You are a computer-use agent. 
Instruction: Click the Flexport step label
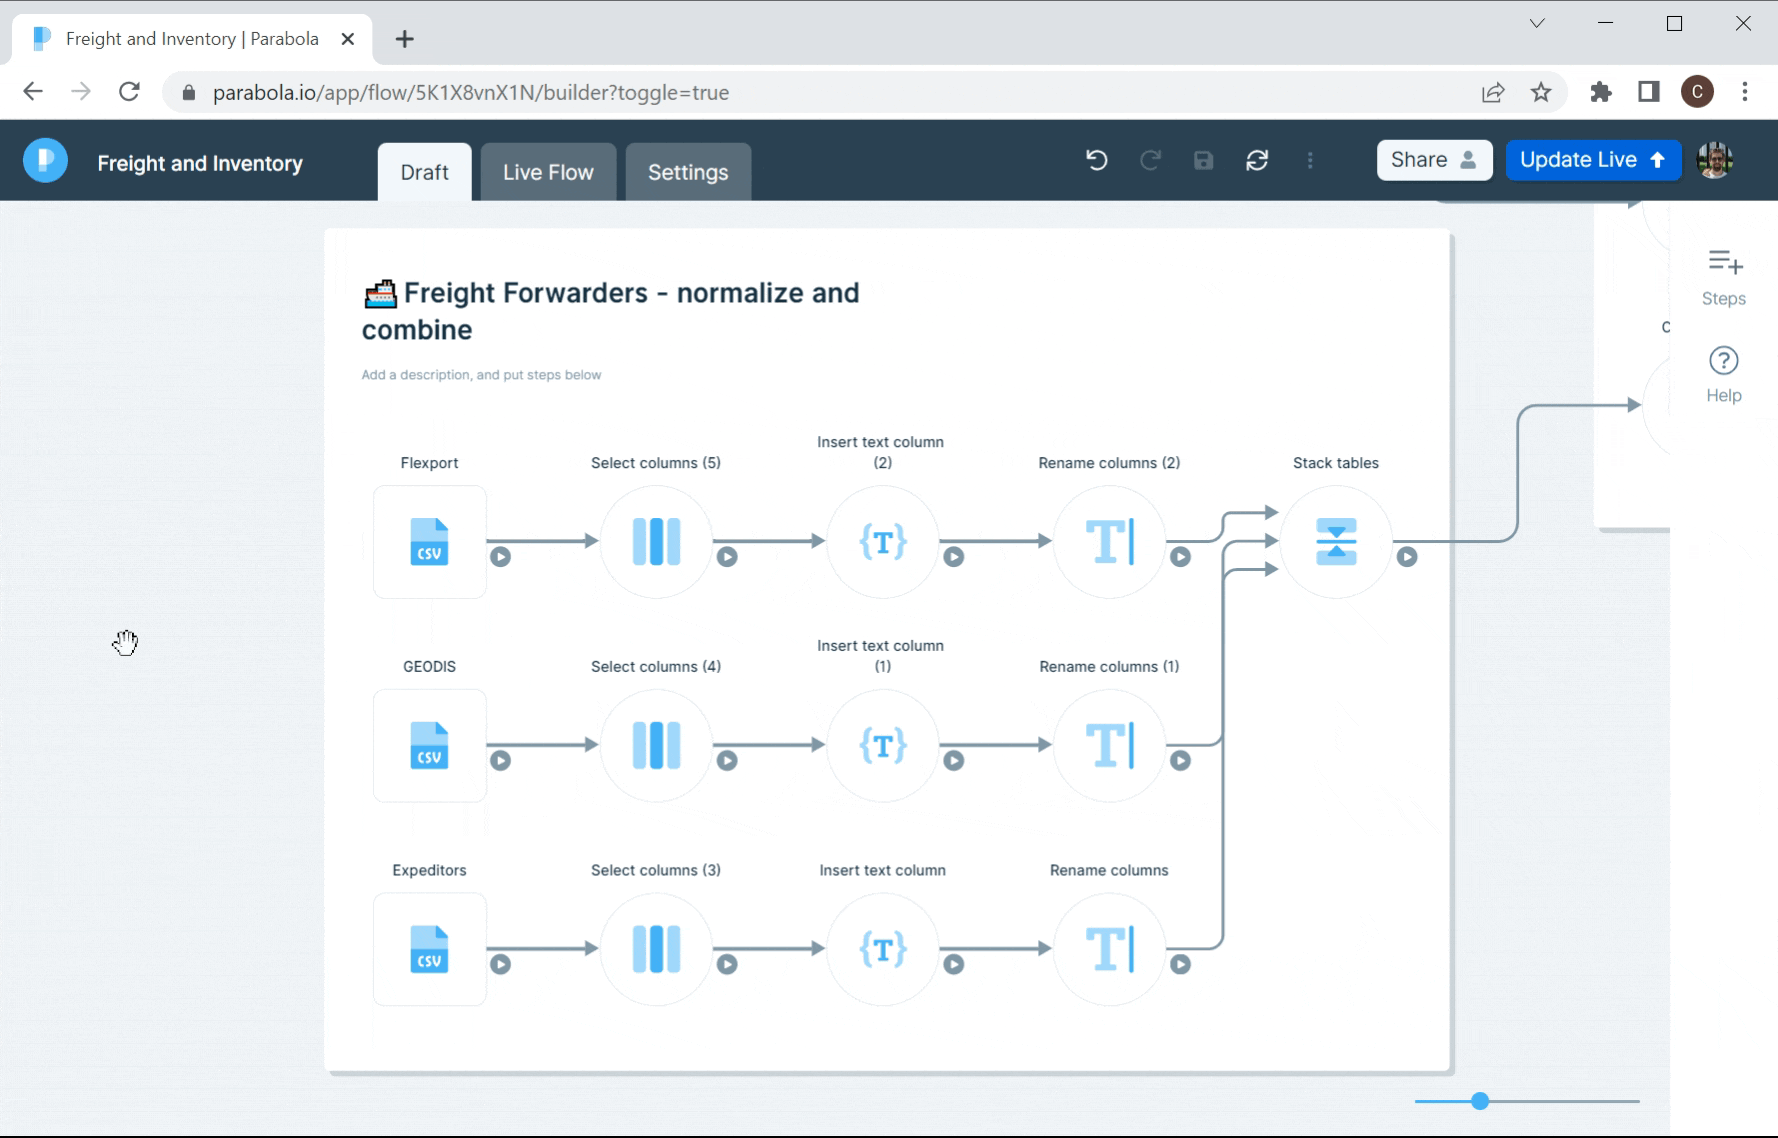[430, 463]
